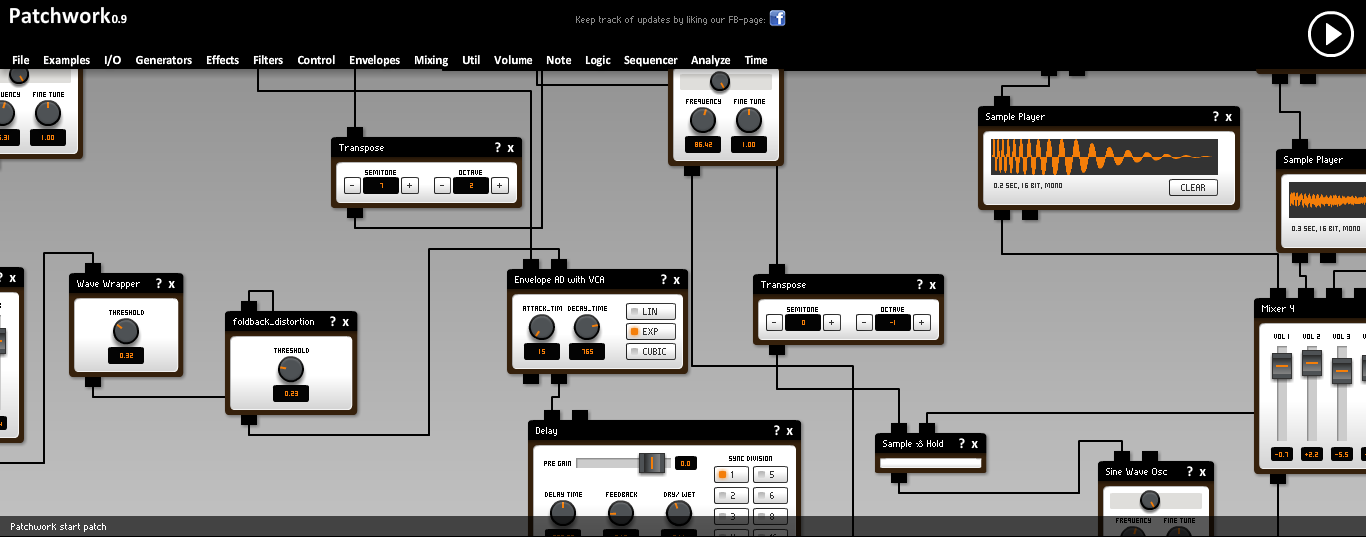Close the Transpose module with octave -1
This screenshot has height=537, width=1366.
tap(933, 285)
